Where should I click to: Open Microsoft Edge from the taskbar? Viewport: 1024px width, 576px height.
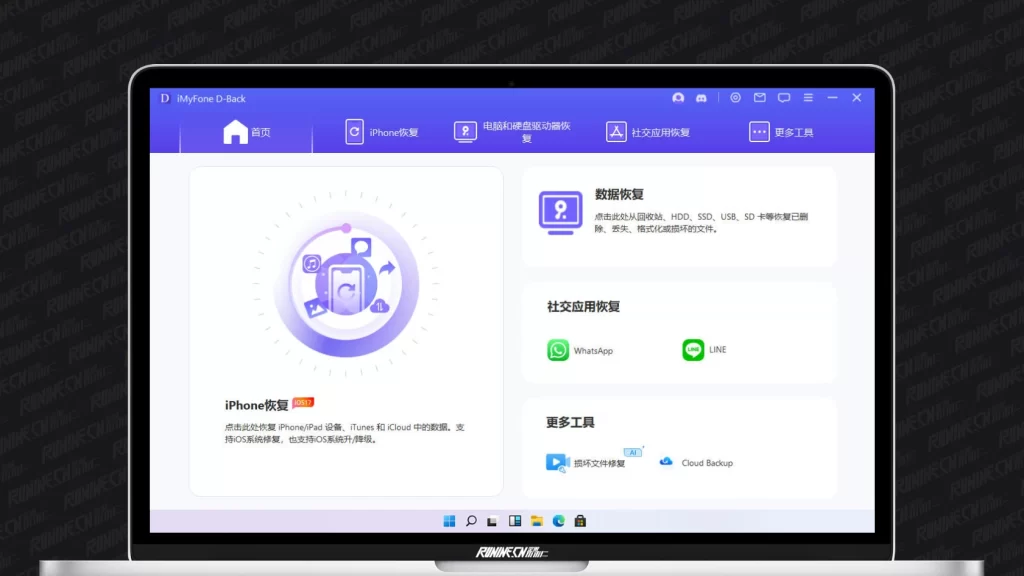[x=559, y=521]
